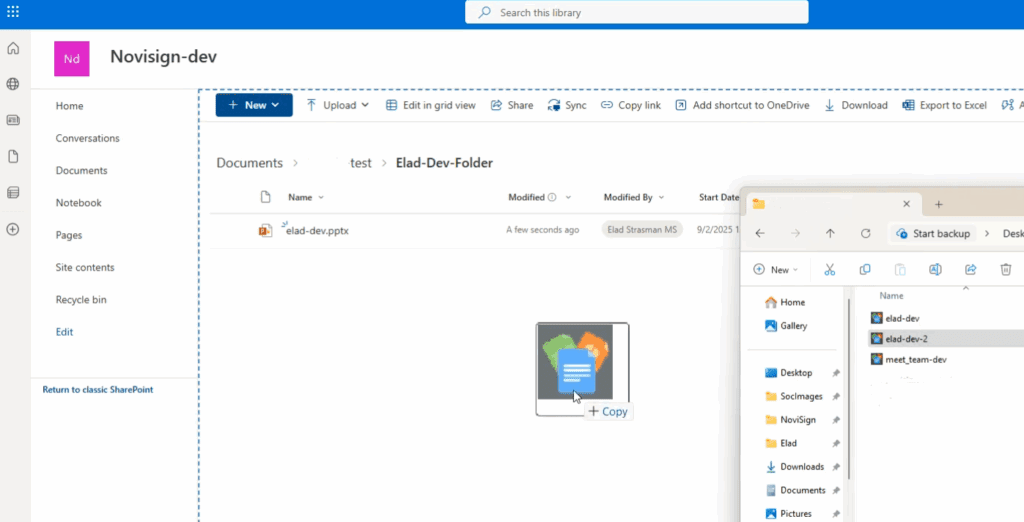This screenshot has height=522, width=1024.
Task: Click Copy link
Action: point(631,105)
